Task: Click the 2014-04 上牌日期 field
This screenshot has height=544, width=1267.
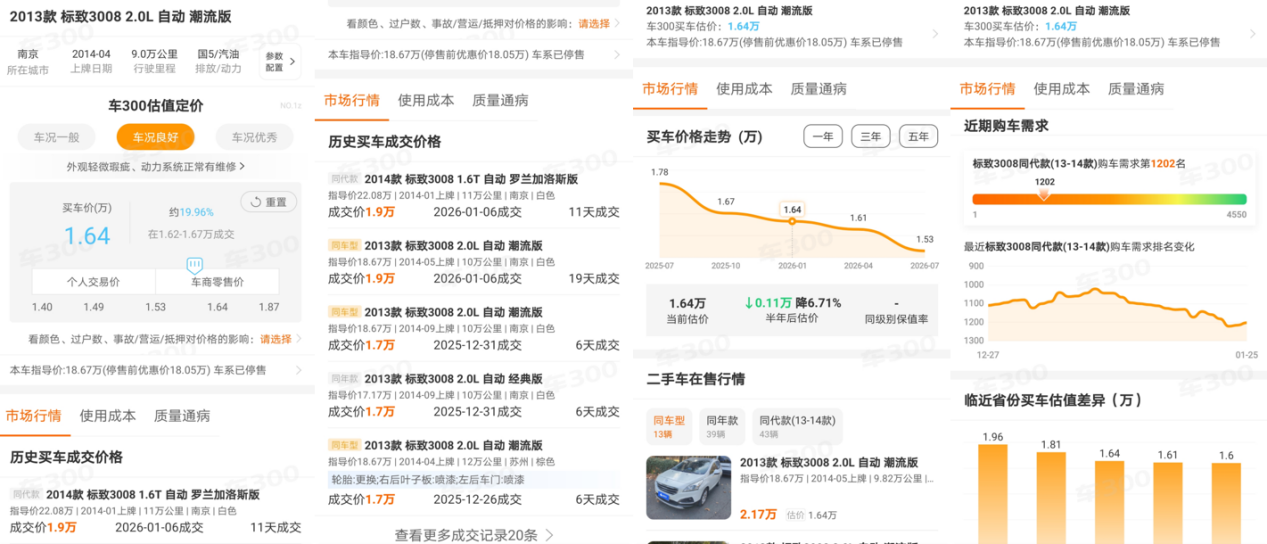Action: [x=91, y=62]
